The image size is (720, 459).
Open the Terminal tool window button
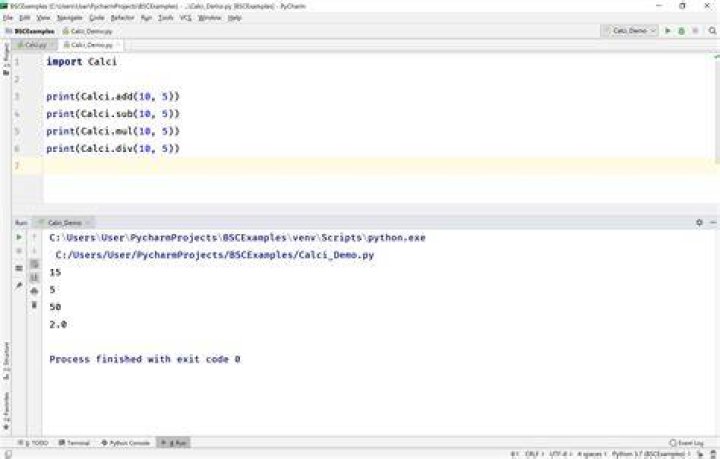(x=74, y=443)
